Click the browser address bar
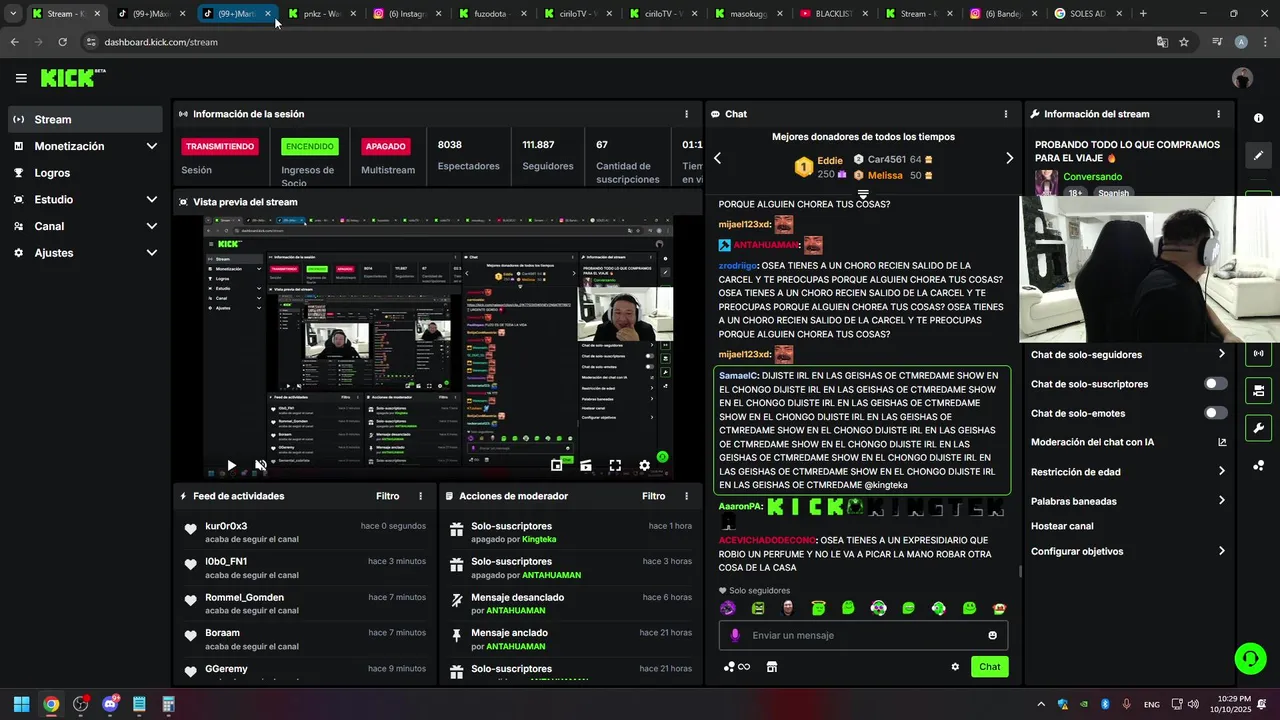This screenshot has height=720, width=1280. pos(620,42)
